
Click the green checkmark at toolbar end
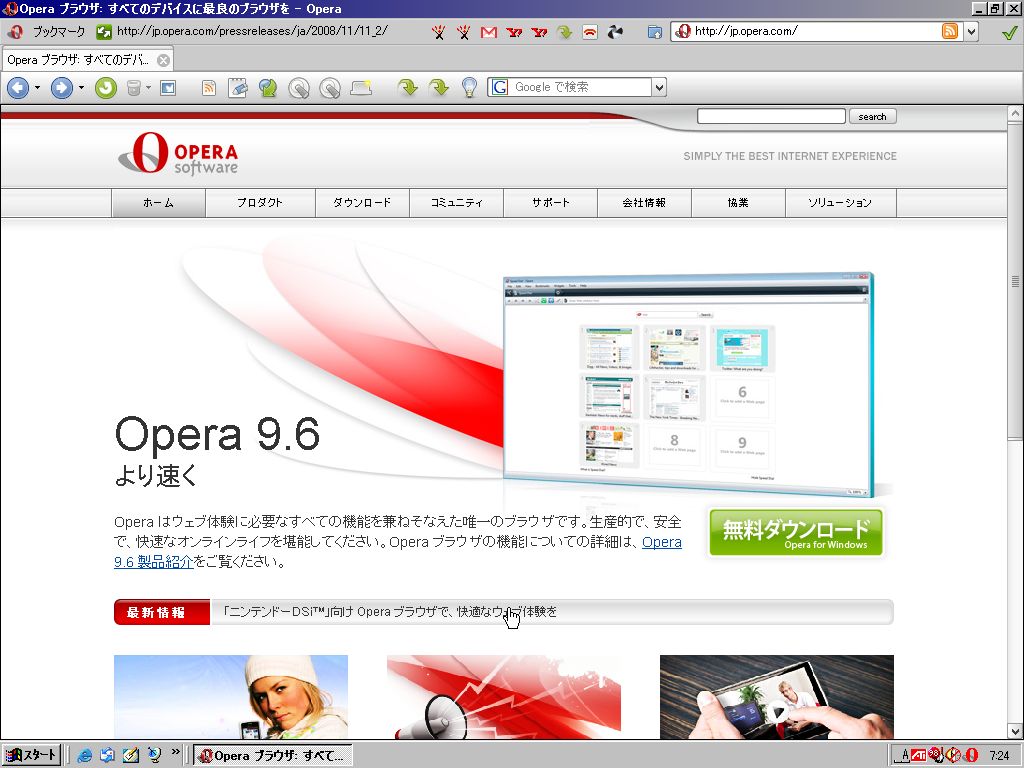1010,32
